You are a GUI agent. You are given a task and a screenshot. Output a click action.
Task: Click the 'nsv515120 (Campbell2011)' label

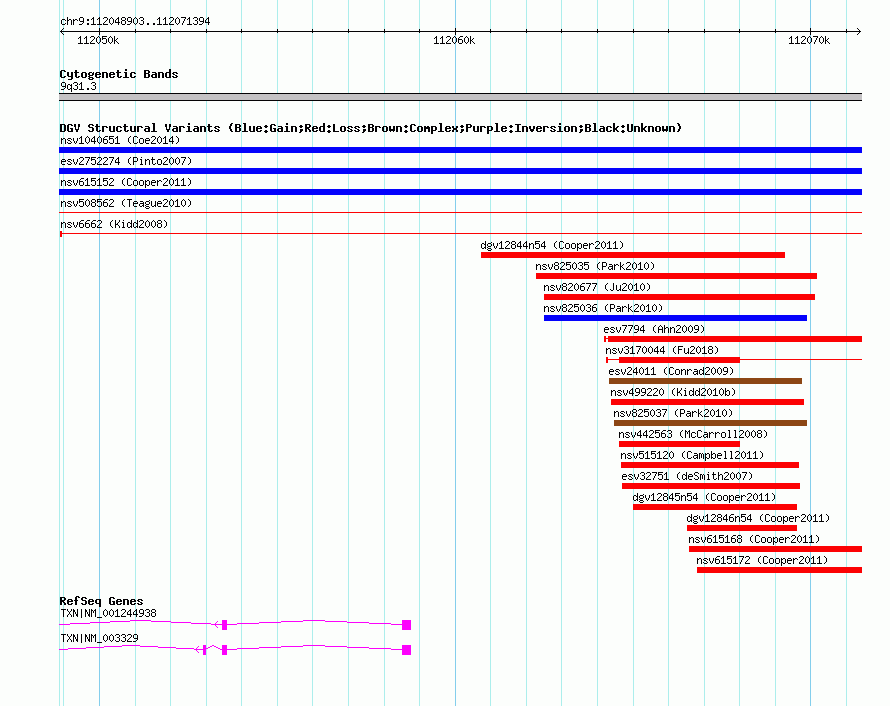click(x=692, y=455)
